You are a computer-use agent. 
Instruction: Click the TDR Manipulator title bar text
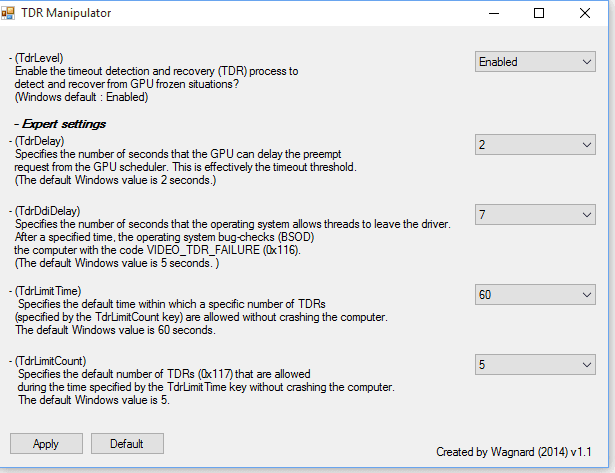(x=66, y=13)
